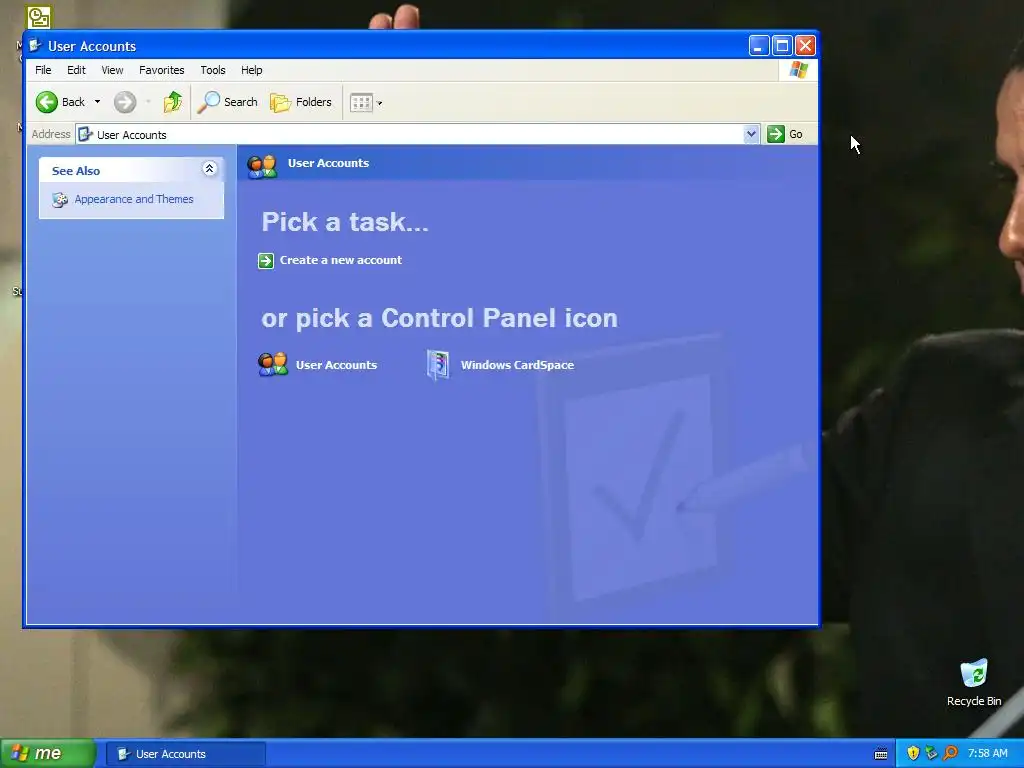The height and width of the screenshot is (768, 1024).
Task: Open the Back history dropdown arrow
Action: point(97,102)
